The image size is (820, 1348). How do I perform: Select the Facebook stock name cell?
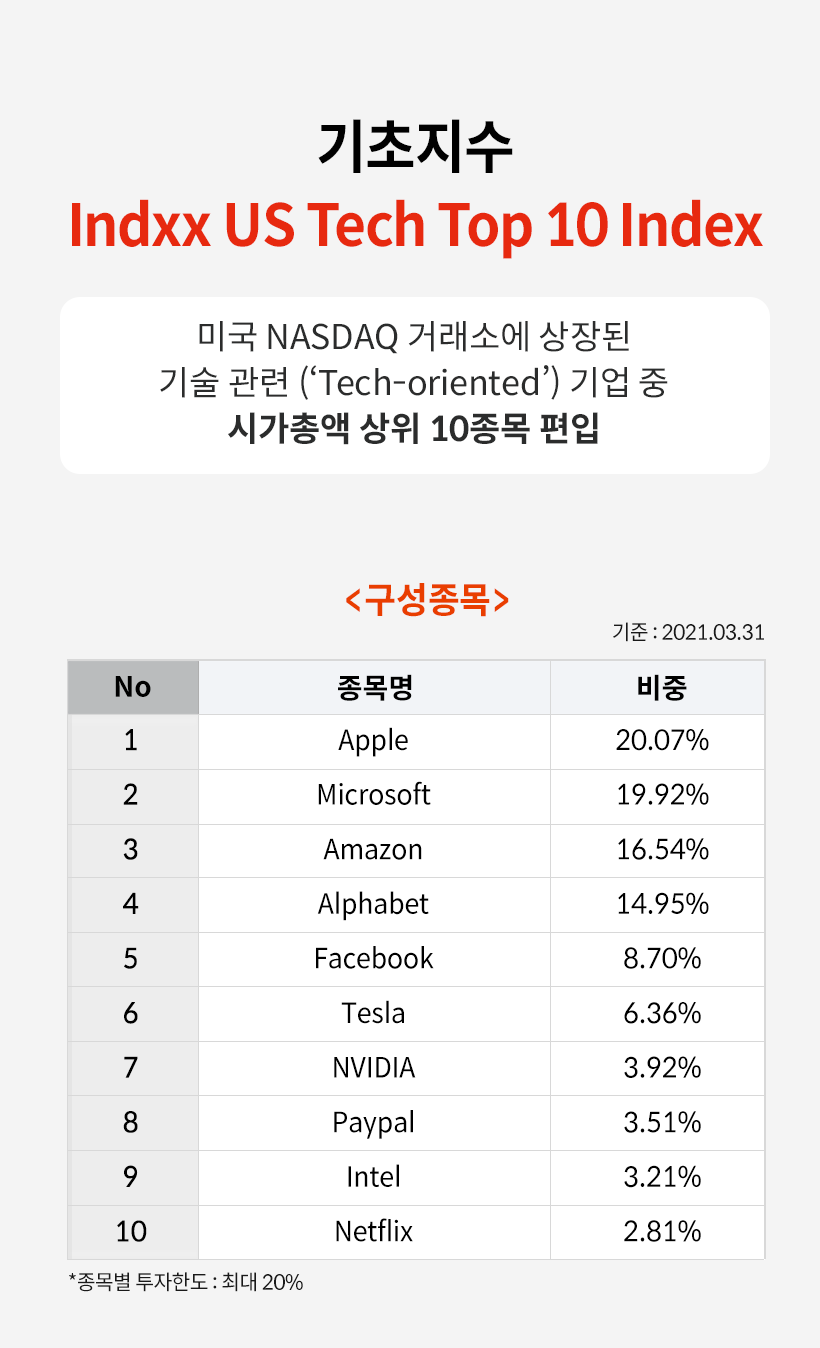click(373, 958)
